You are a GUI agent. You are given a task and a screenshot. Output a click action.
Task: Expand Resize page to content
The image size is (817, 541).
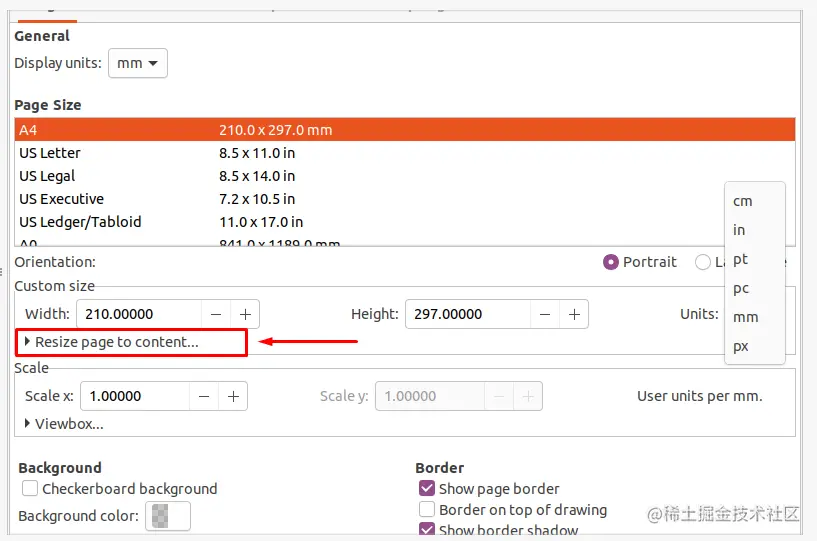tap(112, 342)
